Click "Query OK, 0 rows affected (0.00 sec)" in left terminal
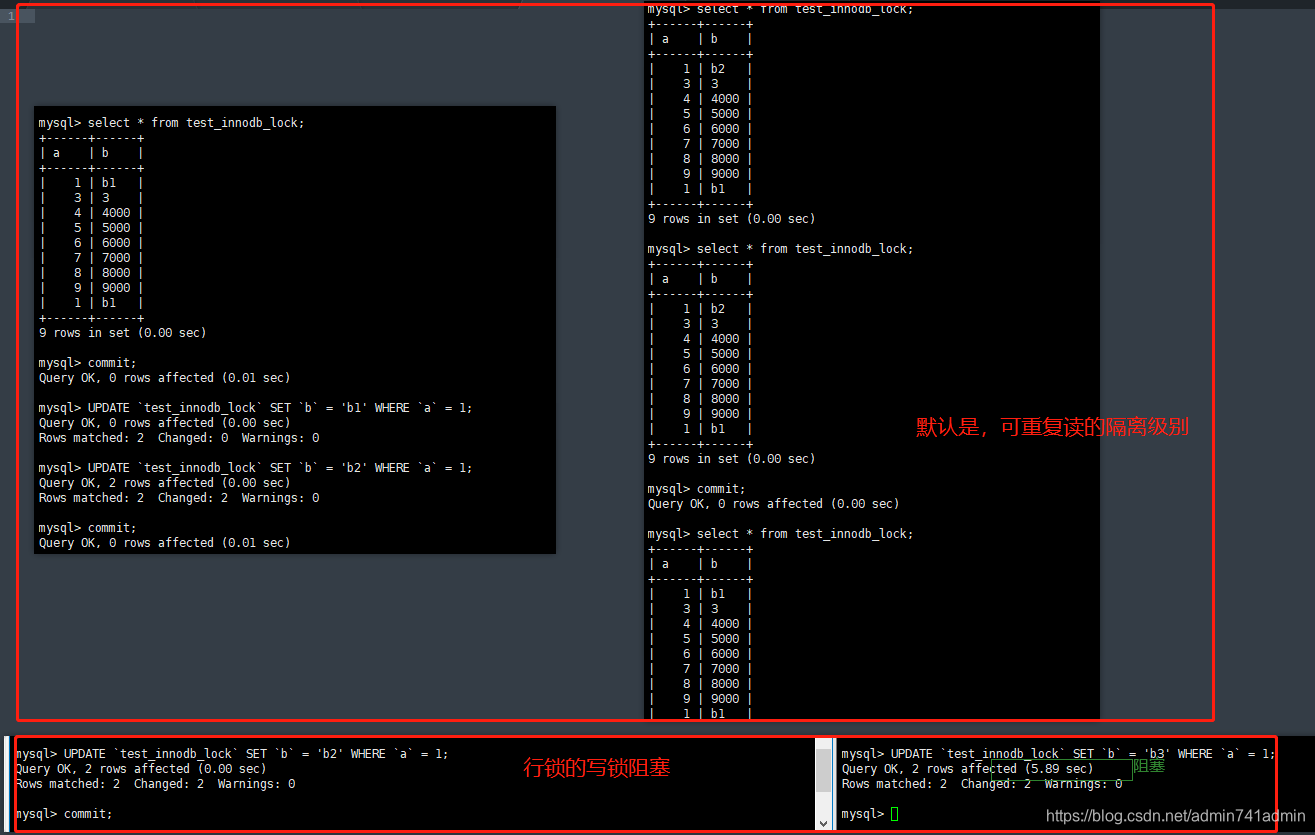Screen dimensions: 1315x835 click(x=165, y=423)
